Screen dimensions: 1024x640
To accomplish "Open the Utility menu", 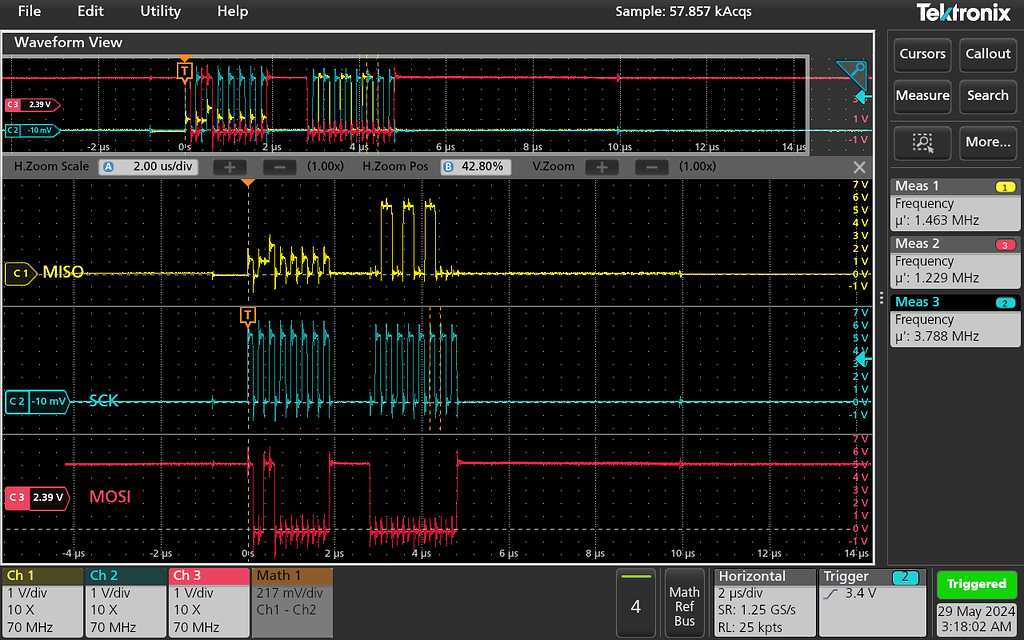I will 161,11.
